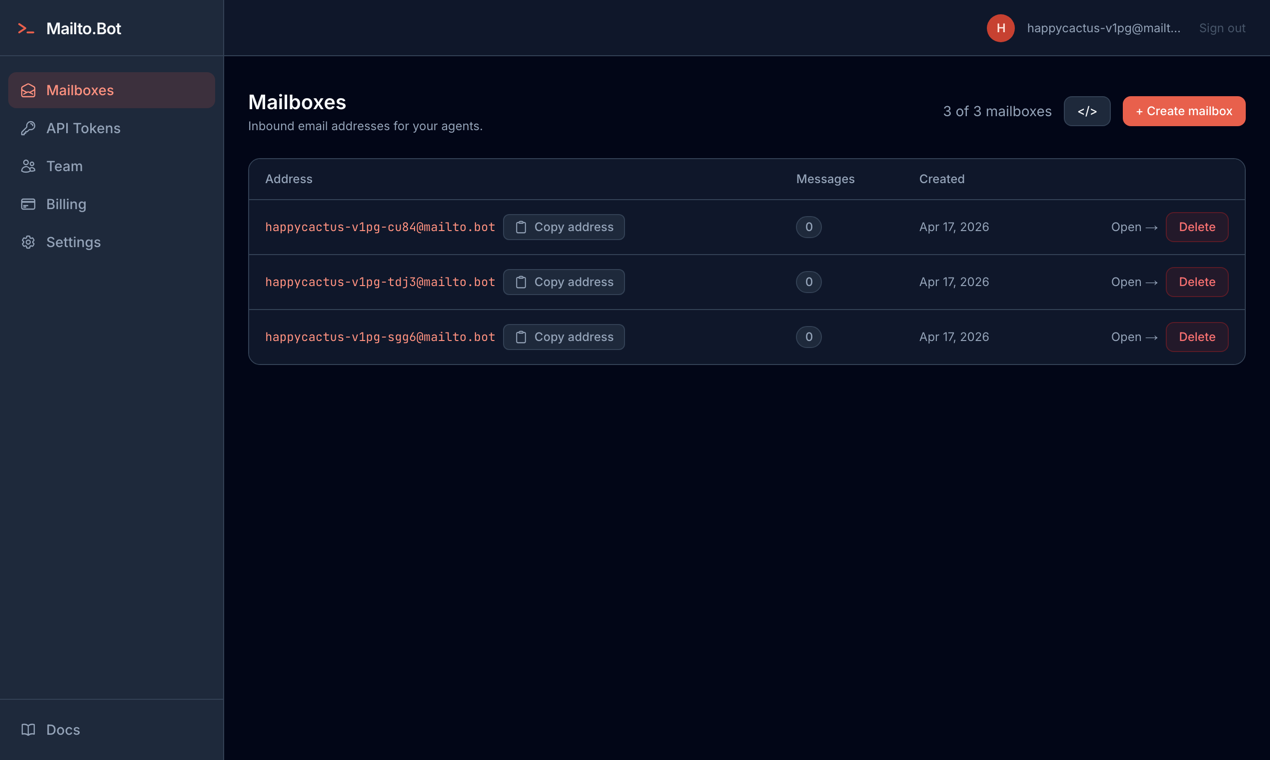The width and height of the screenshot is (1270, 760).
Task: Create a new mailbox
Action: click(1183, 111)
